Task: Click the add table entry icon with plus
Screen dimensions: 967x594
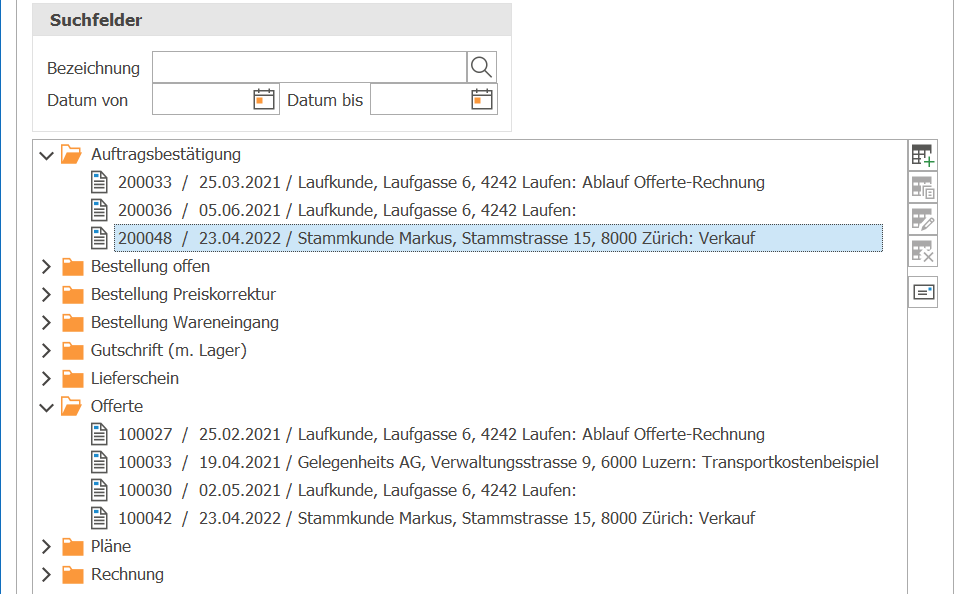Action: coord(923,155)
